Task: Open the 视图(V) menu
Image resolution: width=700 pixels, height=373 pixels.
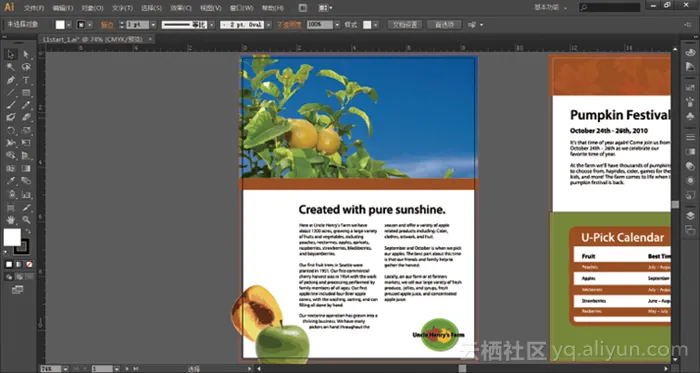Action: tap(211, 8)
